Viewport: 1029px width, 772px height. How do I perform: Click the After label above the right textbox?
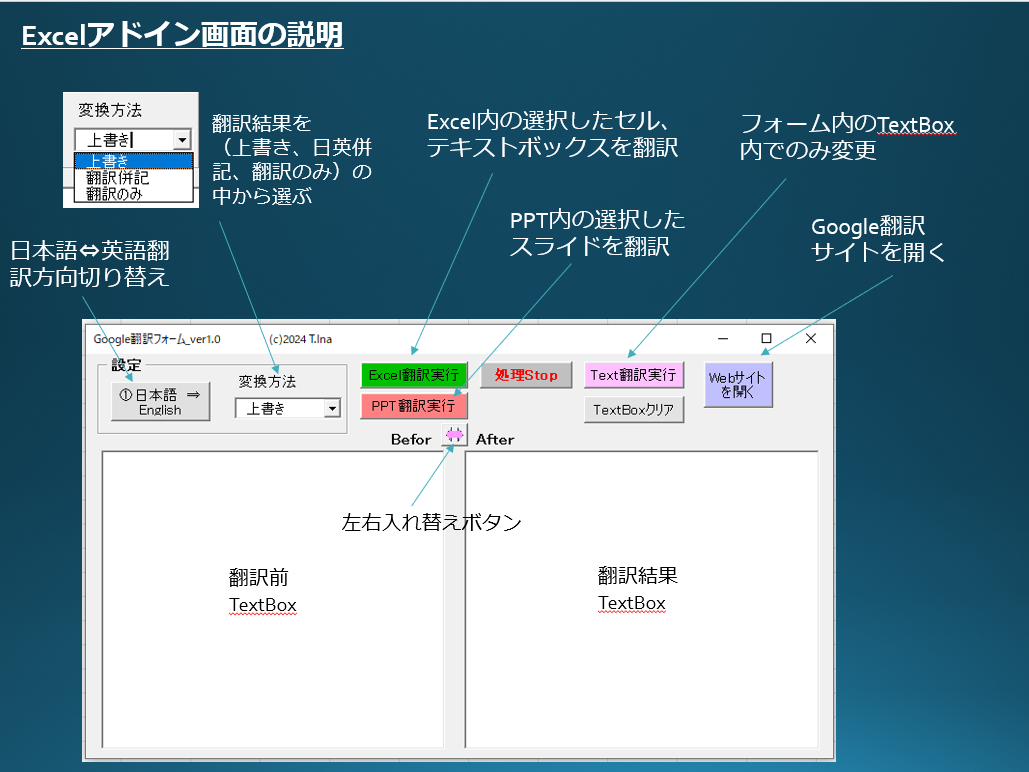[x=493, y=436]
